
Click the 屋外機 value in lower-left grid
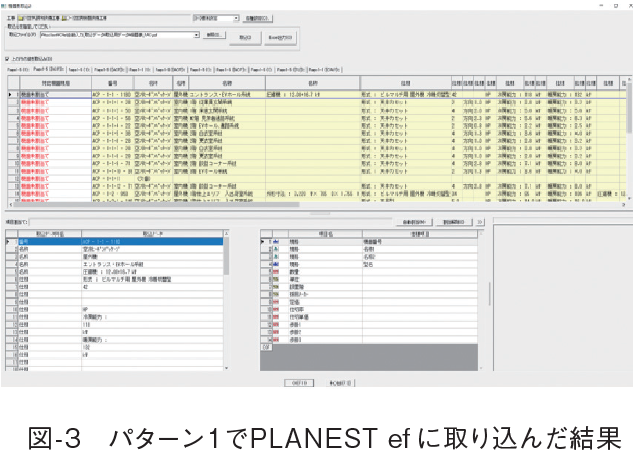click(152, 257)
